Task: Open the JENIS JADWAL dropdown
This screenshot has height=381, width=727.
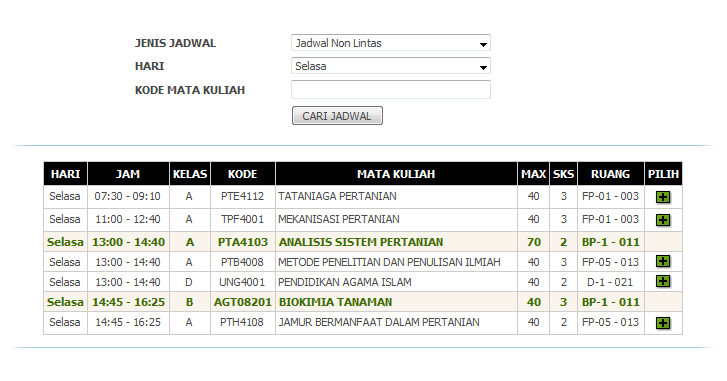Action: [x=391, y=43]
